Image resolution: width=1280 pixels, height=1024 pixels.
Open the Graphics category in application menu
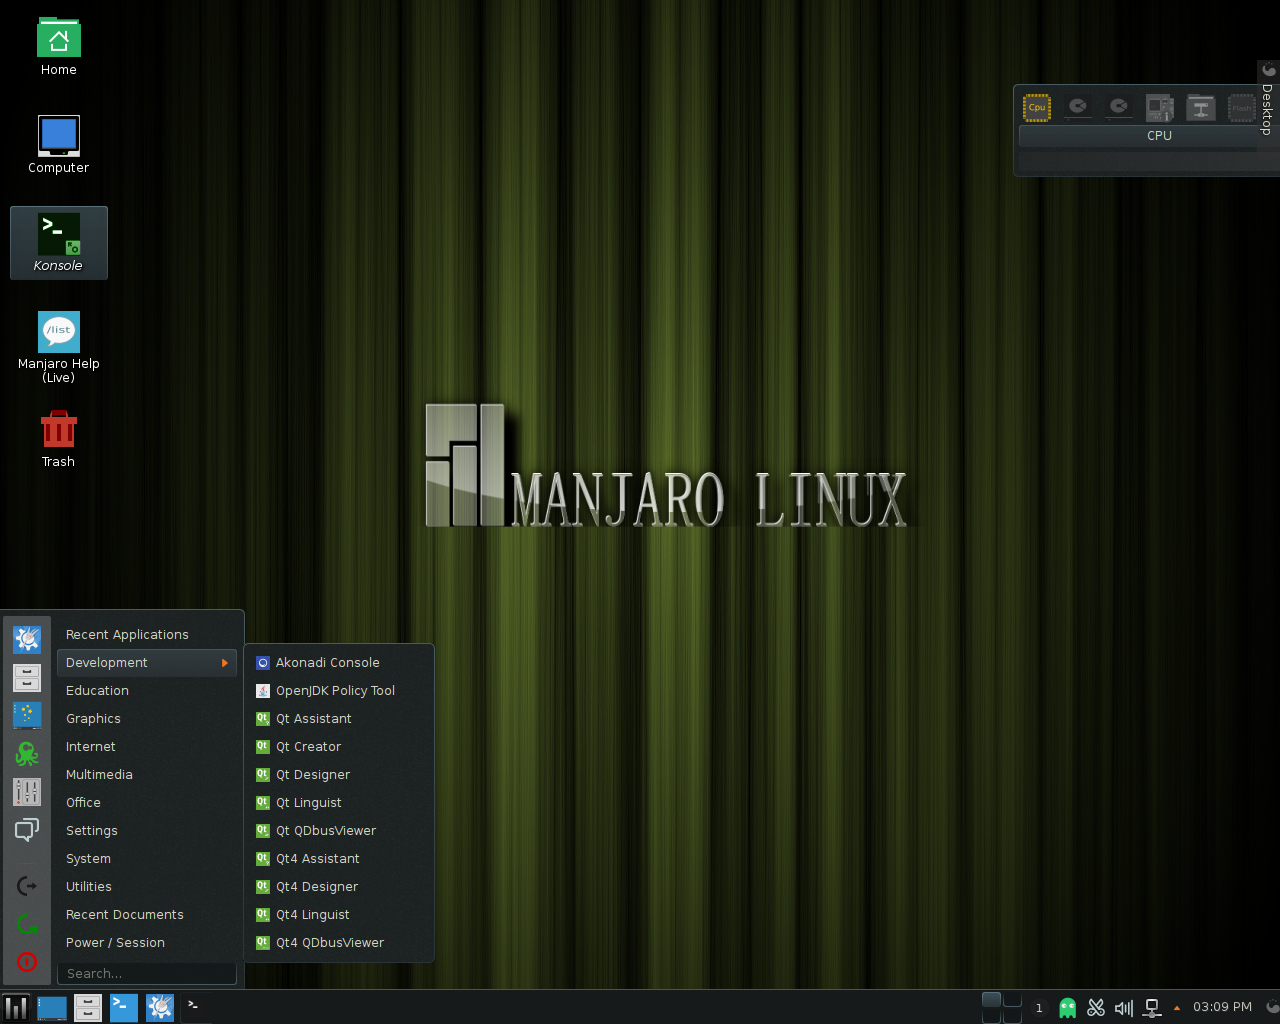point(93,718)
